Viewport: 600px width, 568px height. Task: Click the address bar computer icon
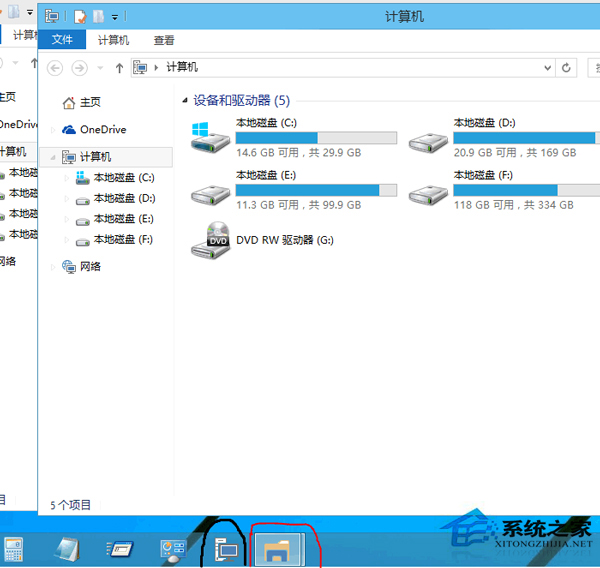coord(140,67)
